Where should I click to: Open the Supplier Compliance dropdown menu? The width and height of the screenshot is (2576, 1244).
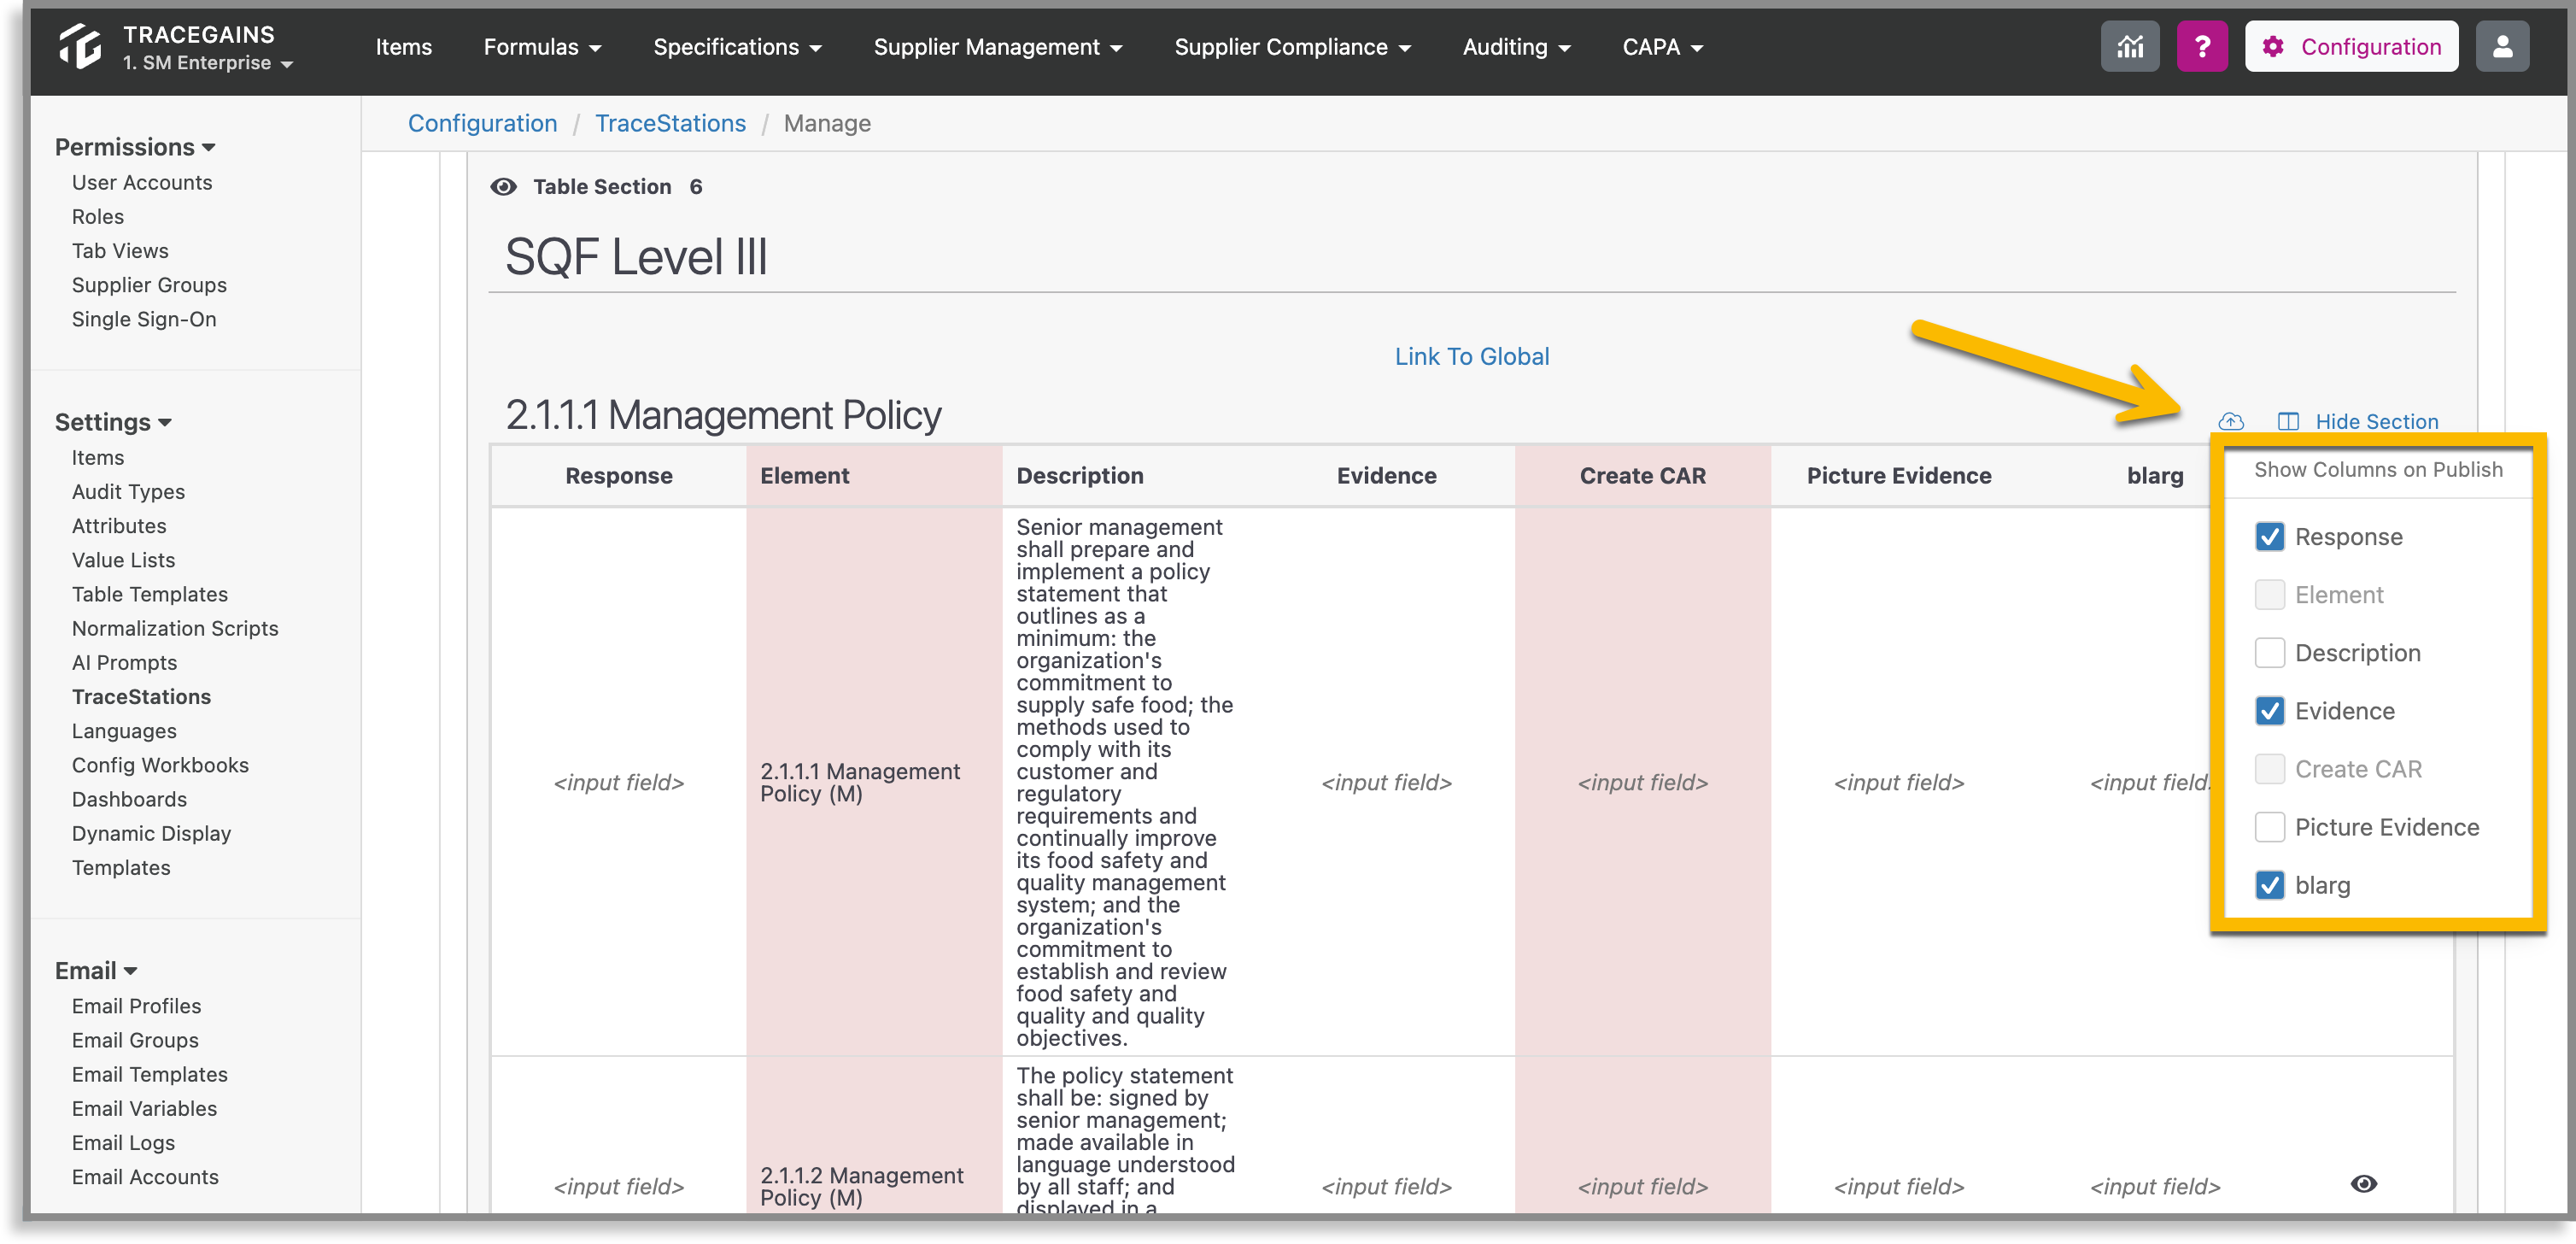(x=1292, y=47)
